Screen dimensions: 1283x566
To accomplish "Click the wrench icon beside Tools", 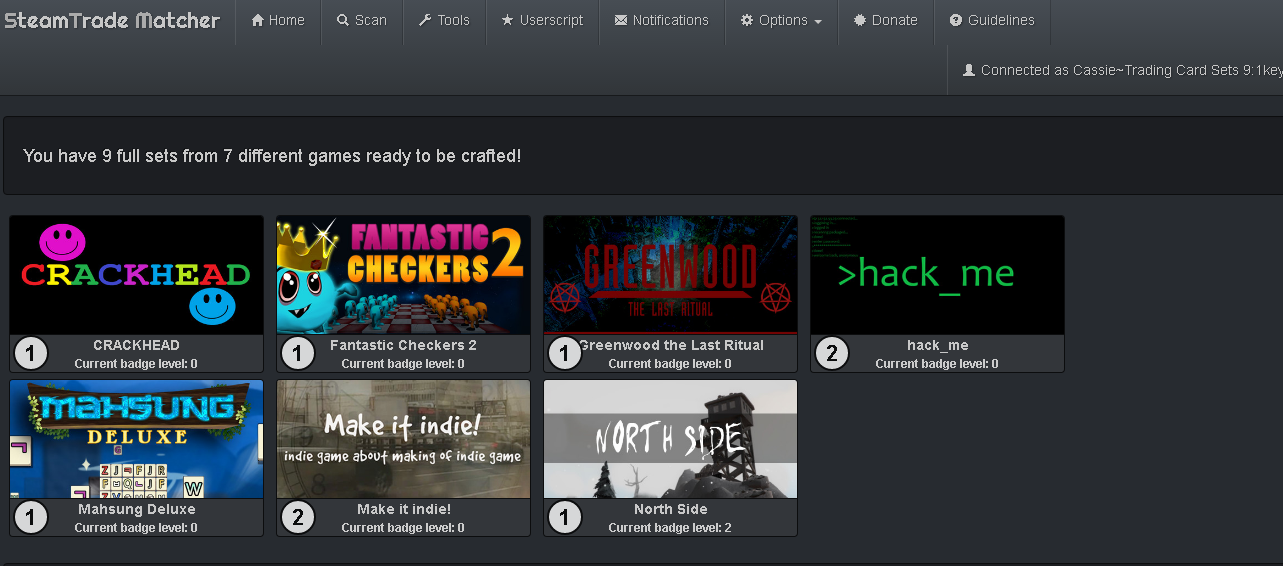I will coord(425,20).
